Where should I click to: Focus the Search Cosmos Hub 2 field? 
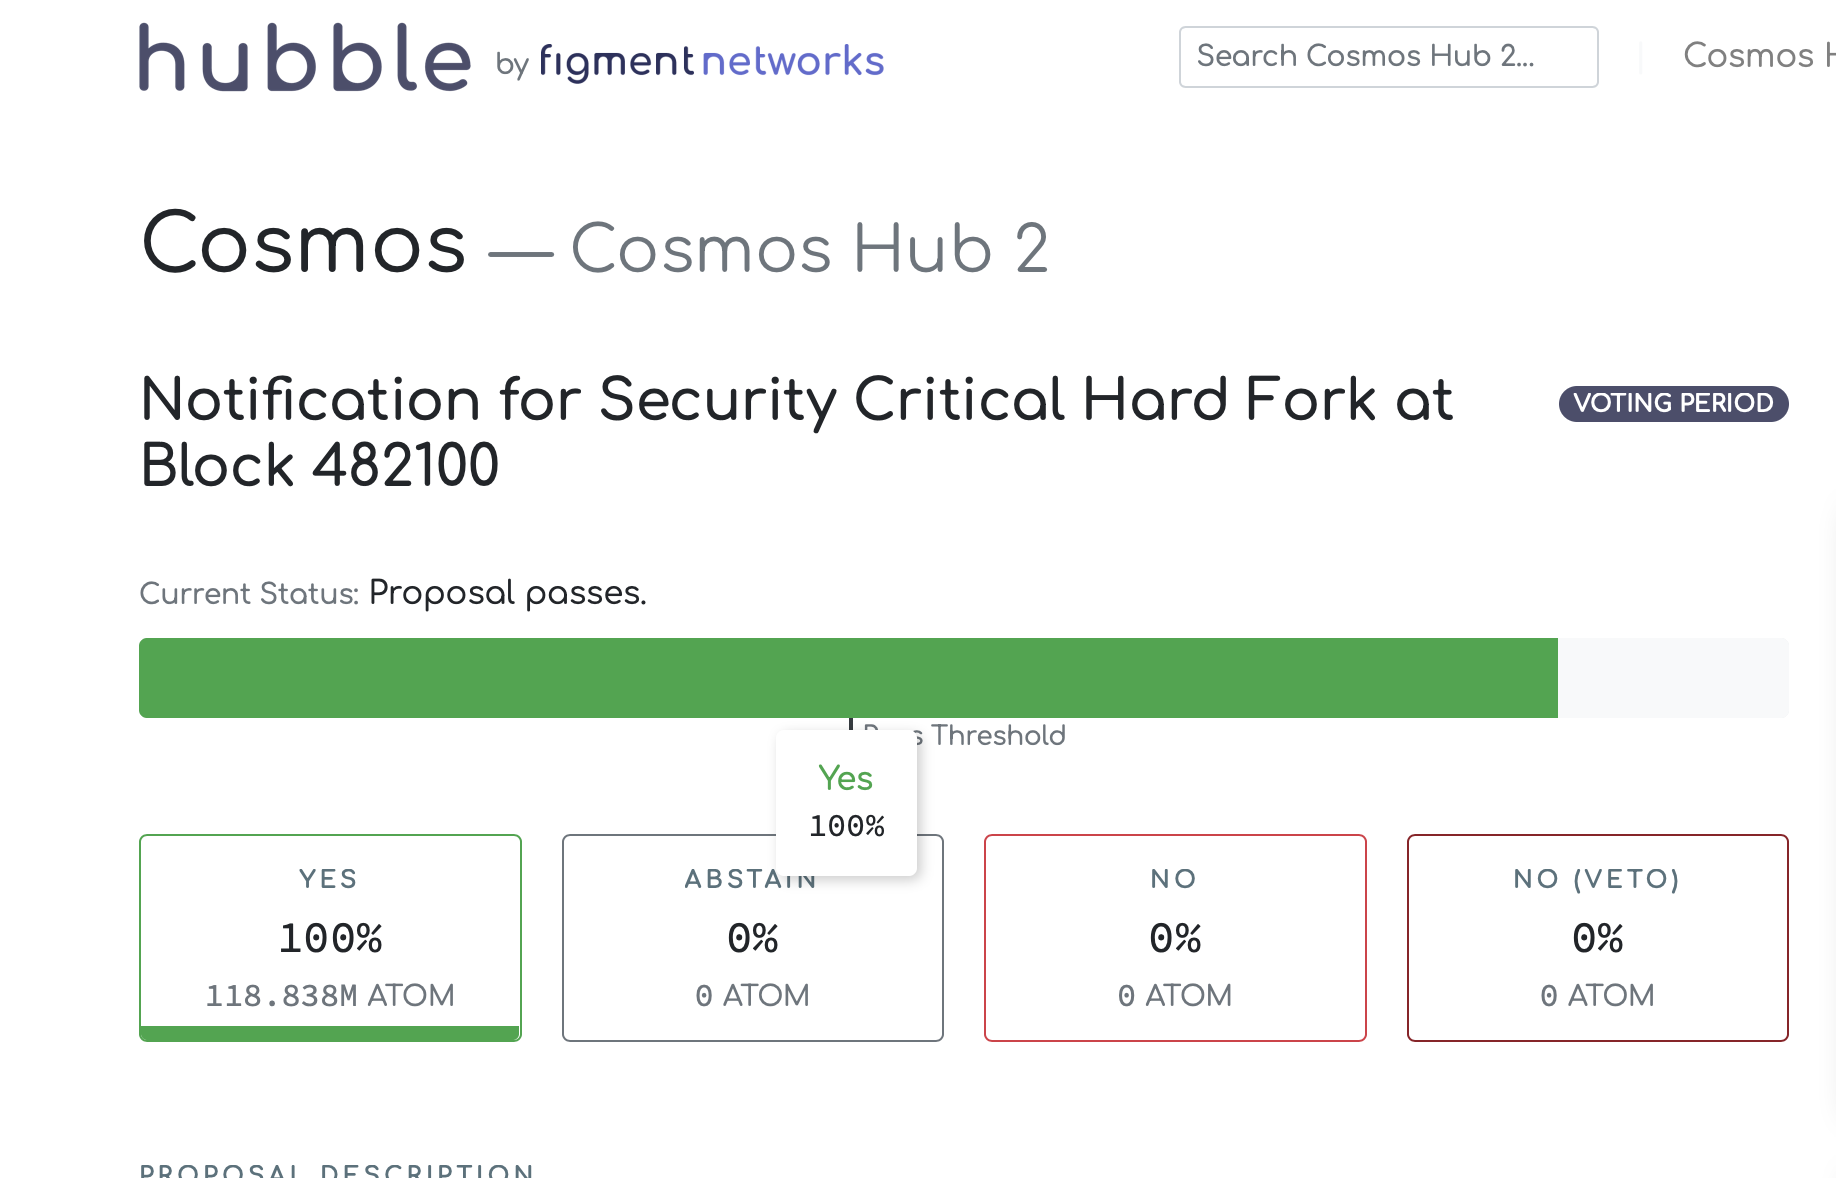(1388, 57)
